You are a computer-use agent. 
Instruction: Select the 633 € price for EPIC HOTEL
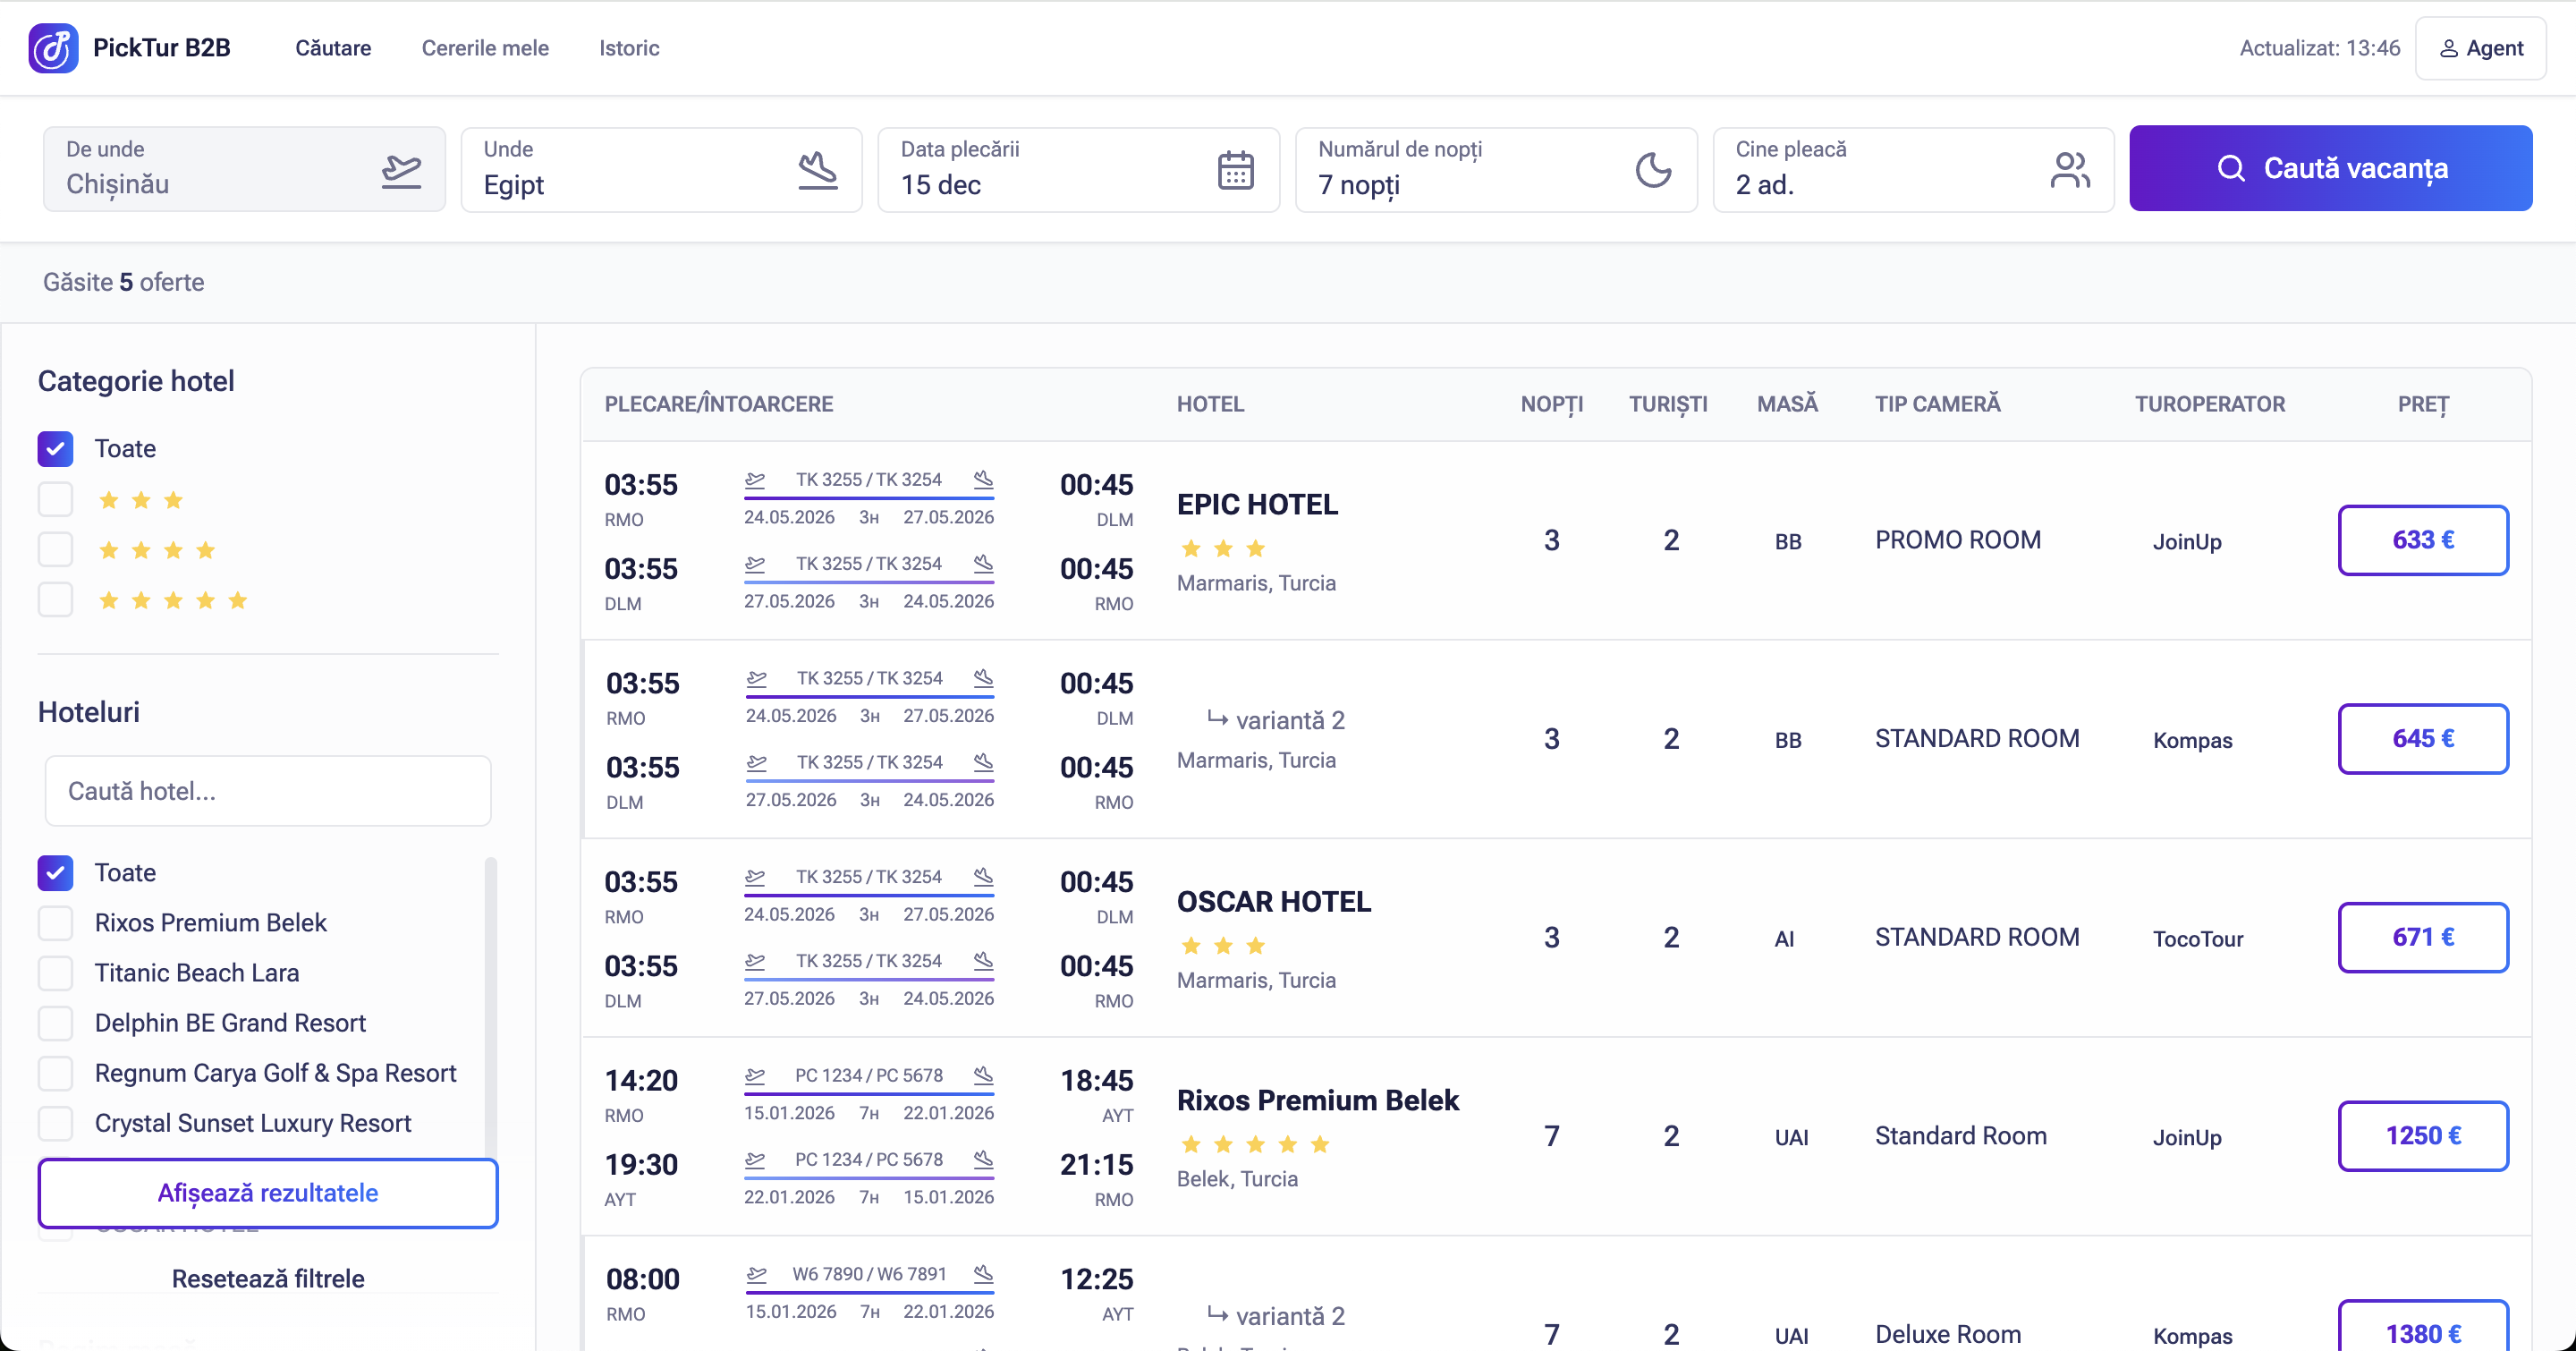click(x=2422, y=540)
